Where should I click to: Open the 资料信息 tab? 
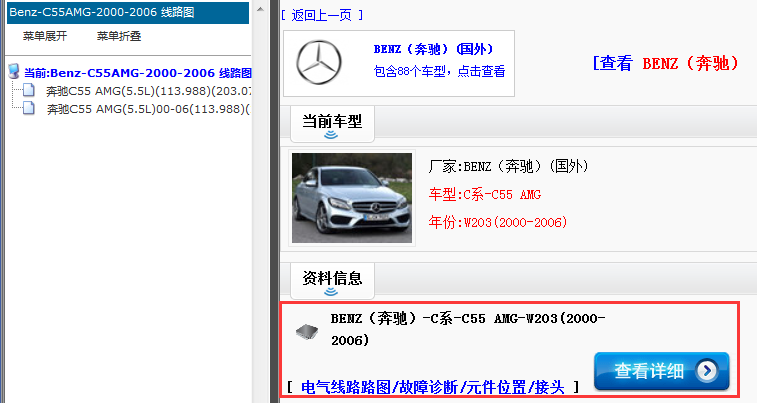pos(332,281)
